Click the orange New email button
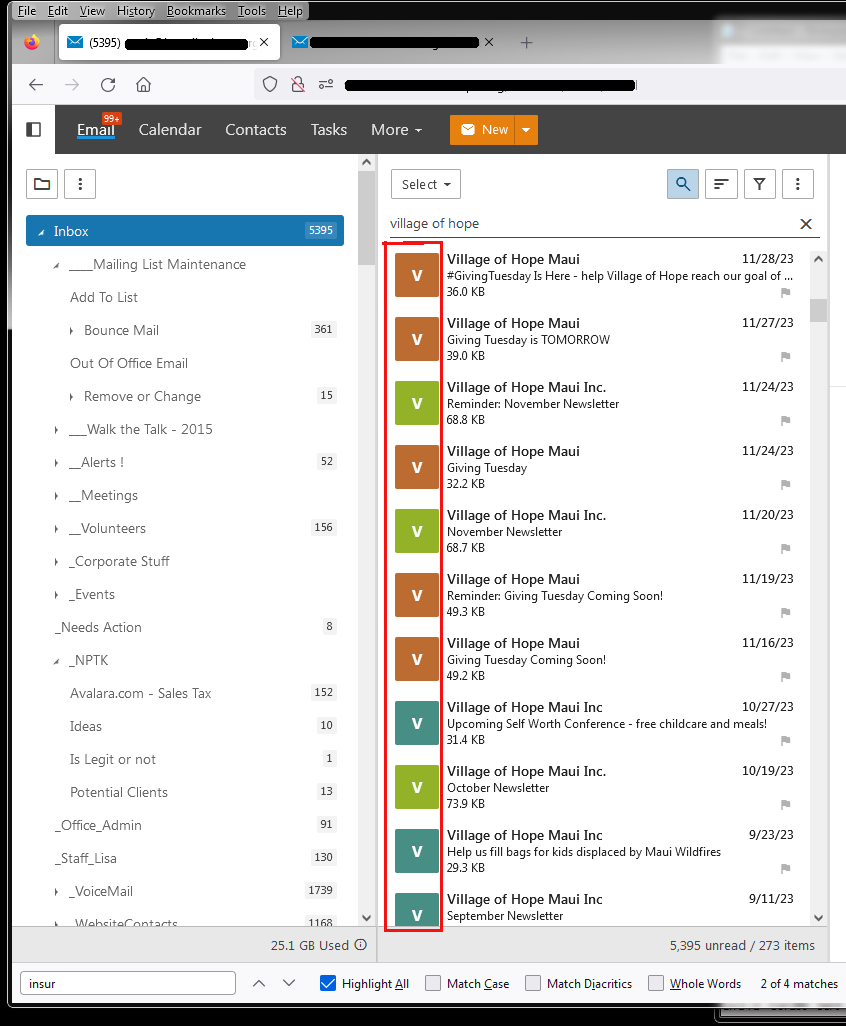Screen dimensions: 846x1026 (484, 130)
